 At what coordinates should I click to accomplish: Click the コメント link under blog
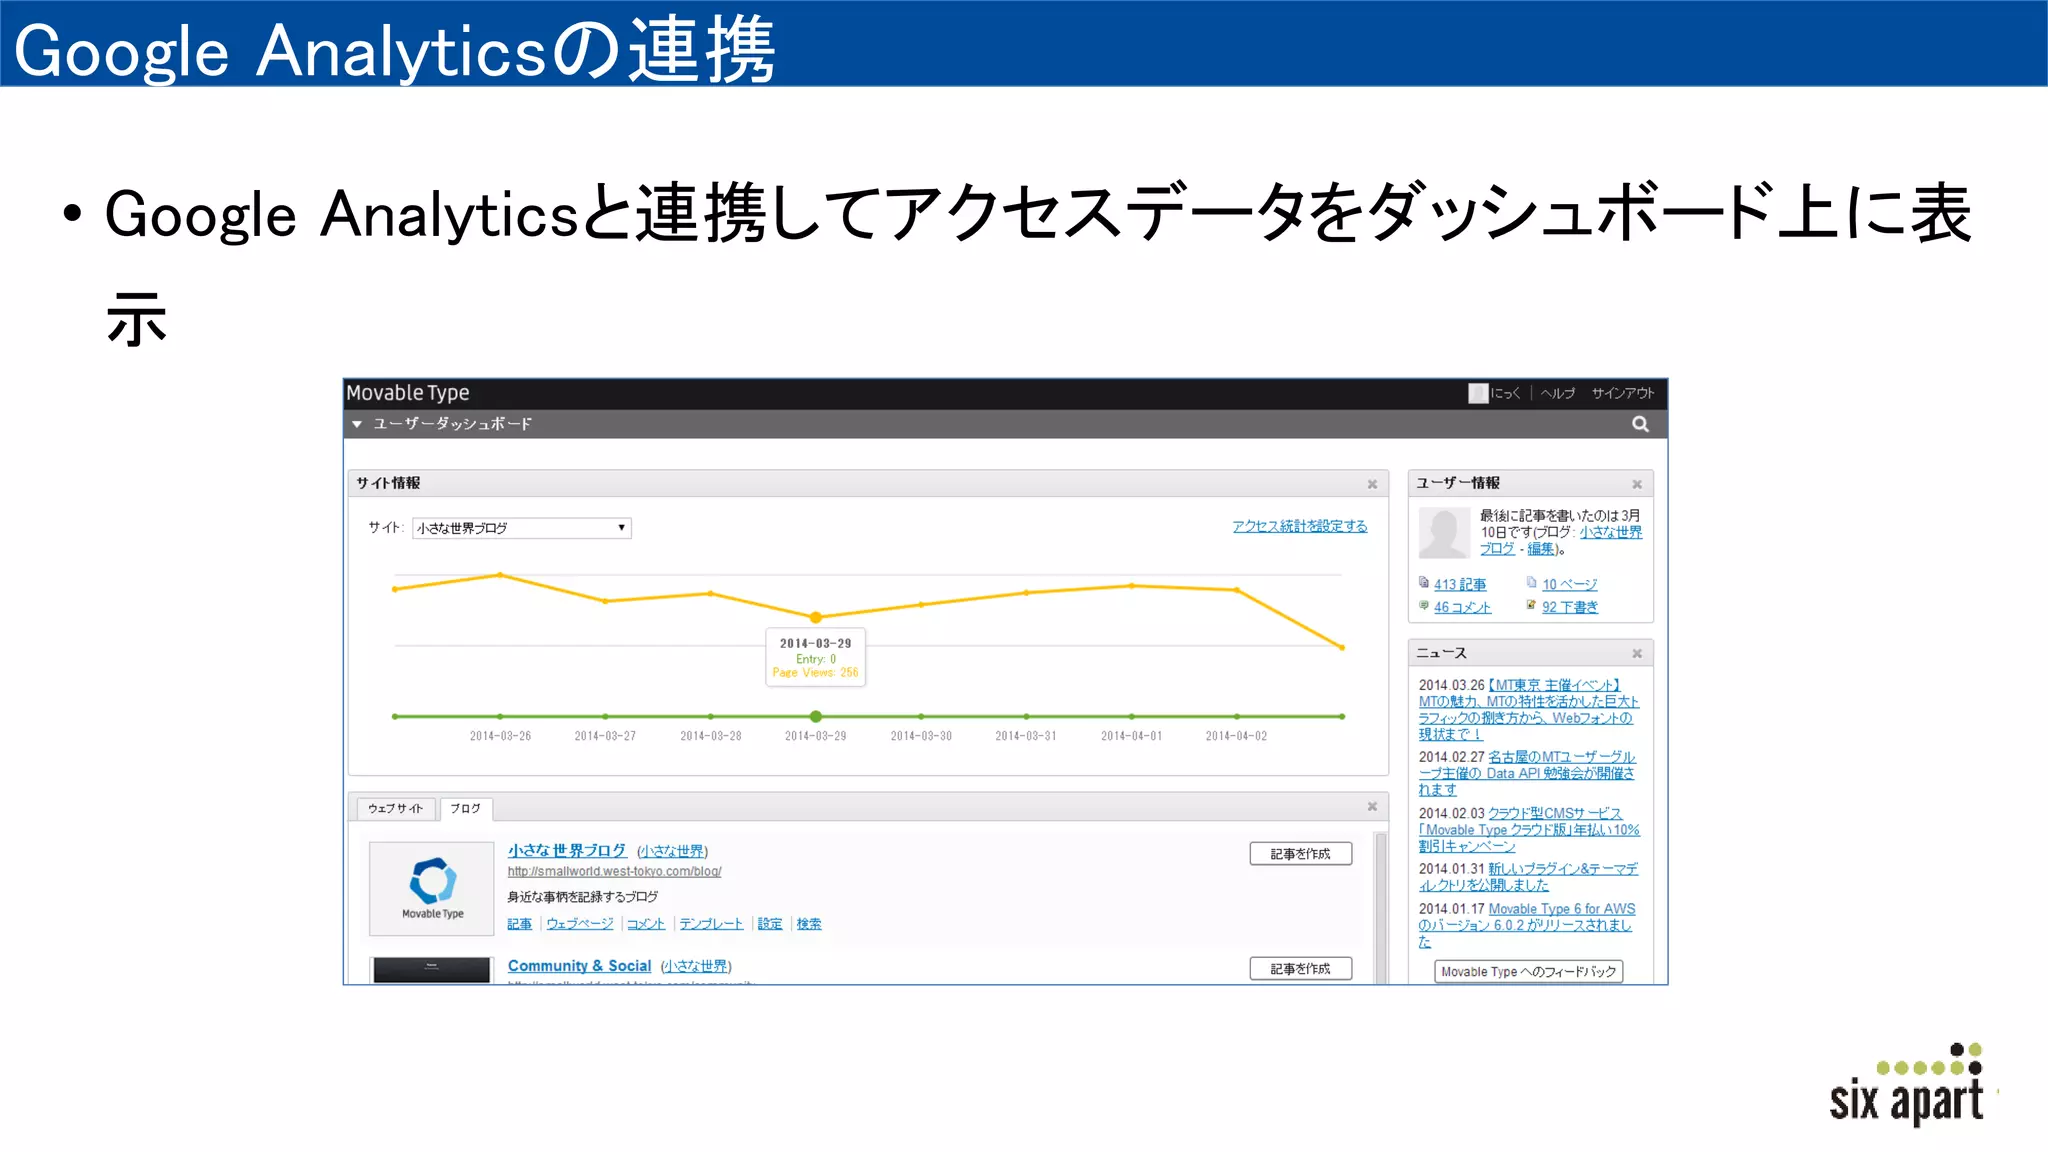tap(646, 924)
